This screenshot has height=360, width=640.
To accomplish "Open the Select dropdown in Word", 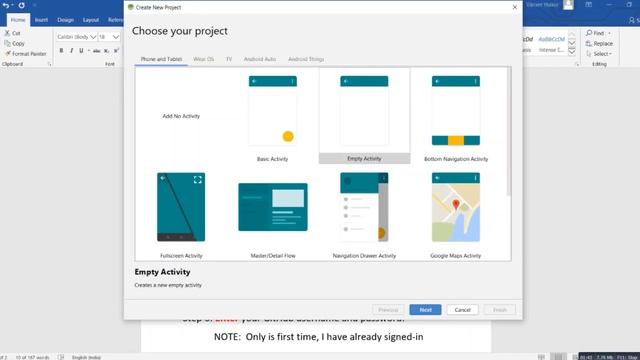I will pos(599,53).
